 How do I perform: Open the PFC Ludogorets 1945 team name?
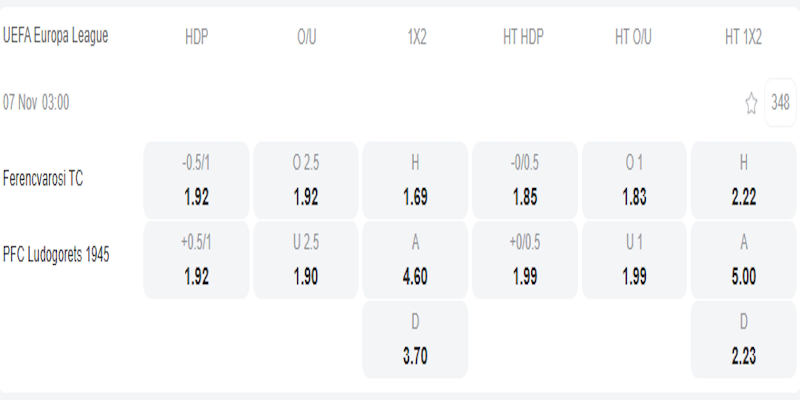tap(56, 254)
